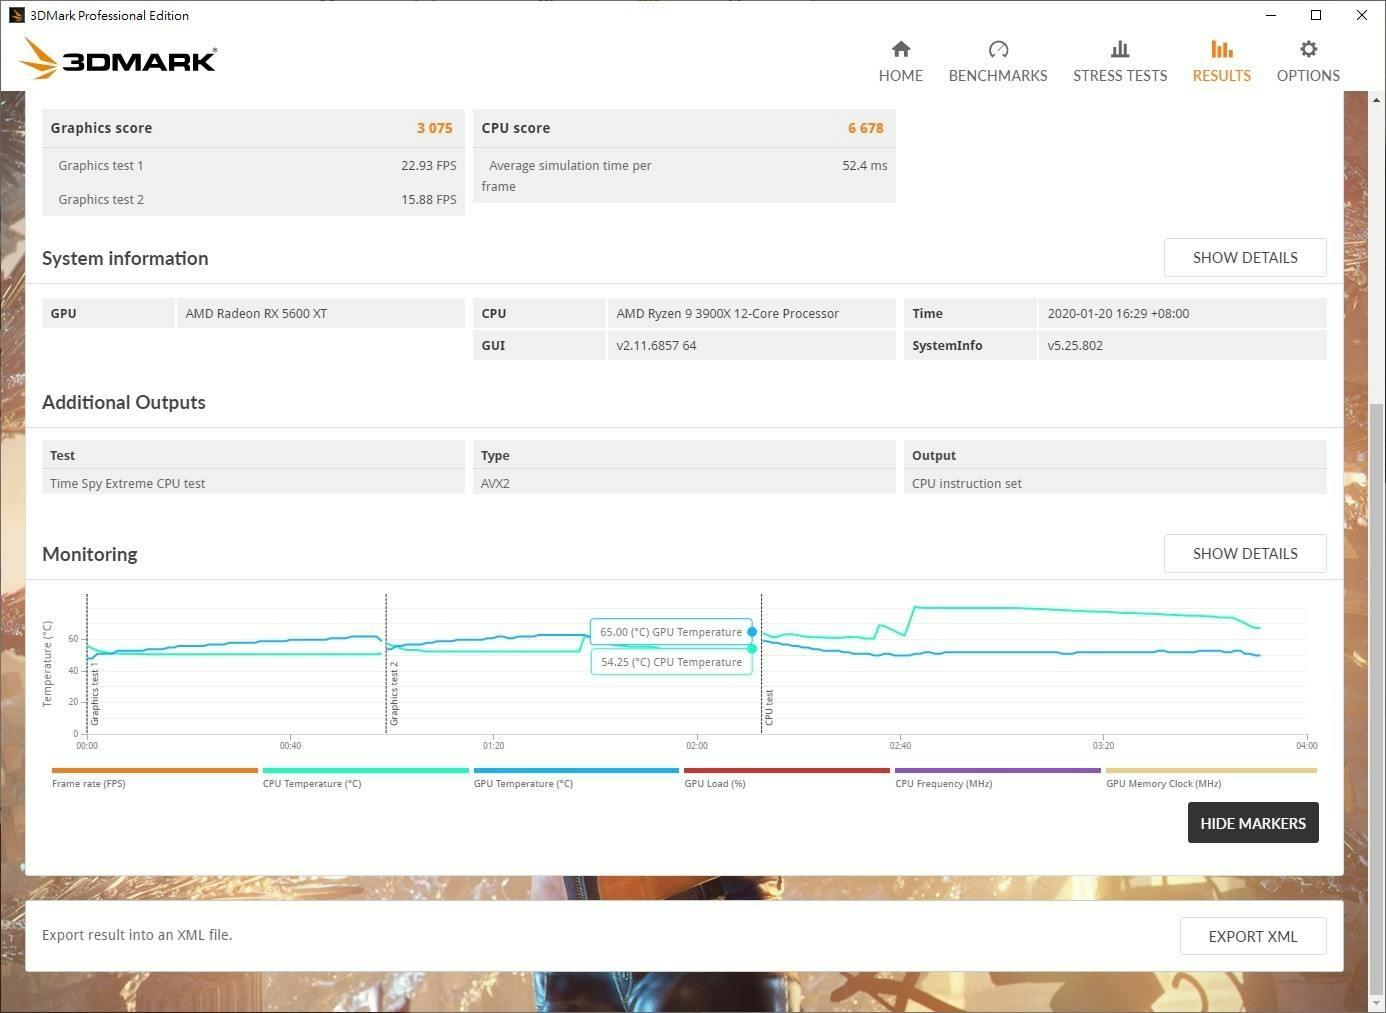Click the scrollbar up arrow

pyautogui.click(x=1377, y=99)
